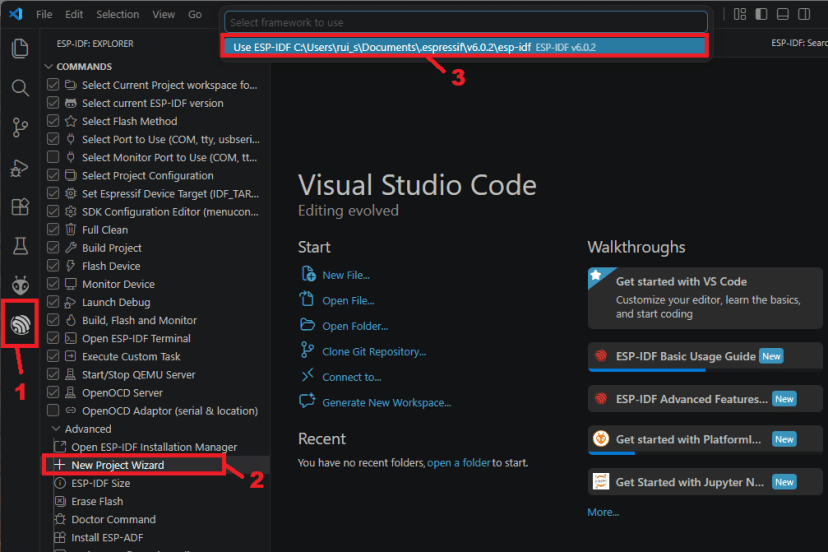
Task: Open Get started with PlatformIO walkthrough
Action: [704, 439]
